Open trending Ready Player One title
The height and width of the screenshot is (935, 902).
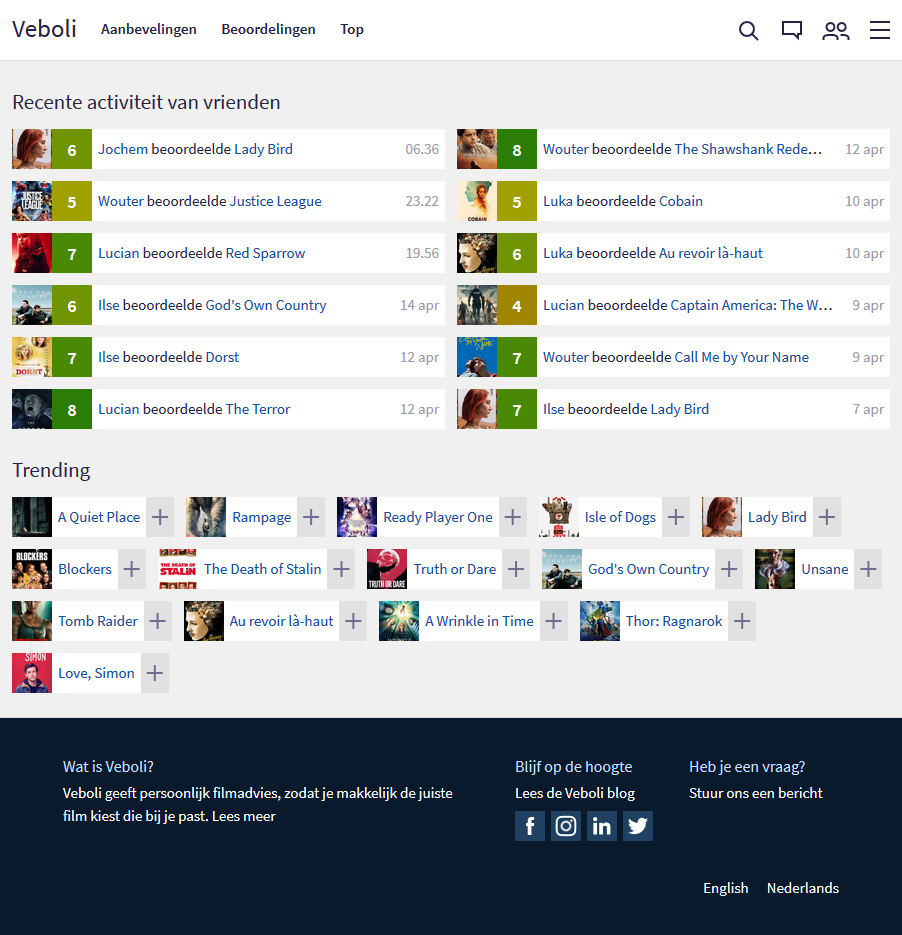coord(438,517)
